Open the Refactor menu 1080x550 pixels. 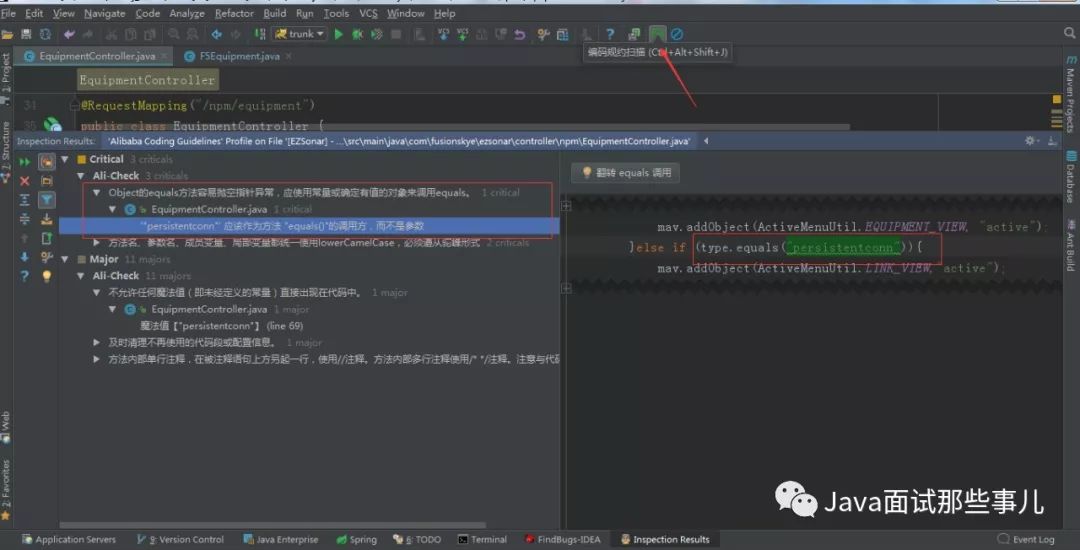coord(234,13)
